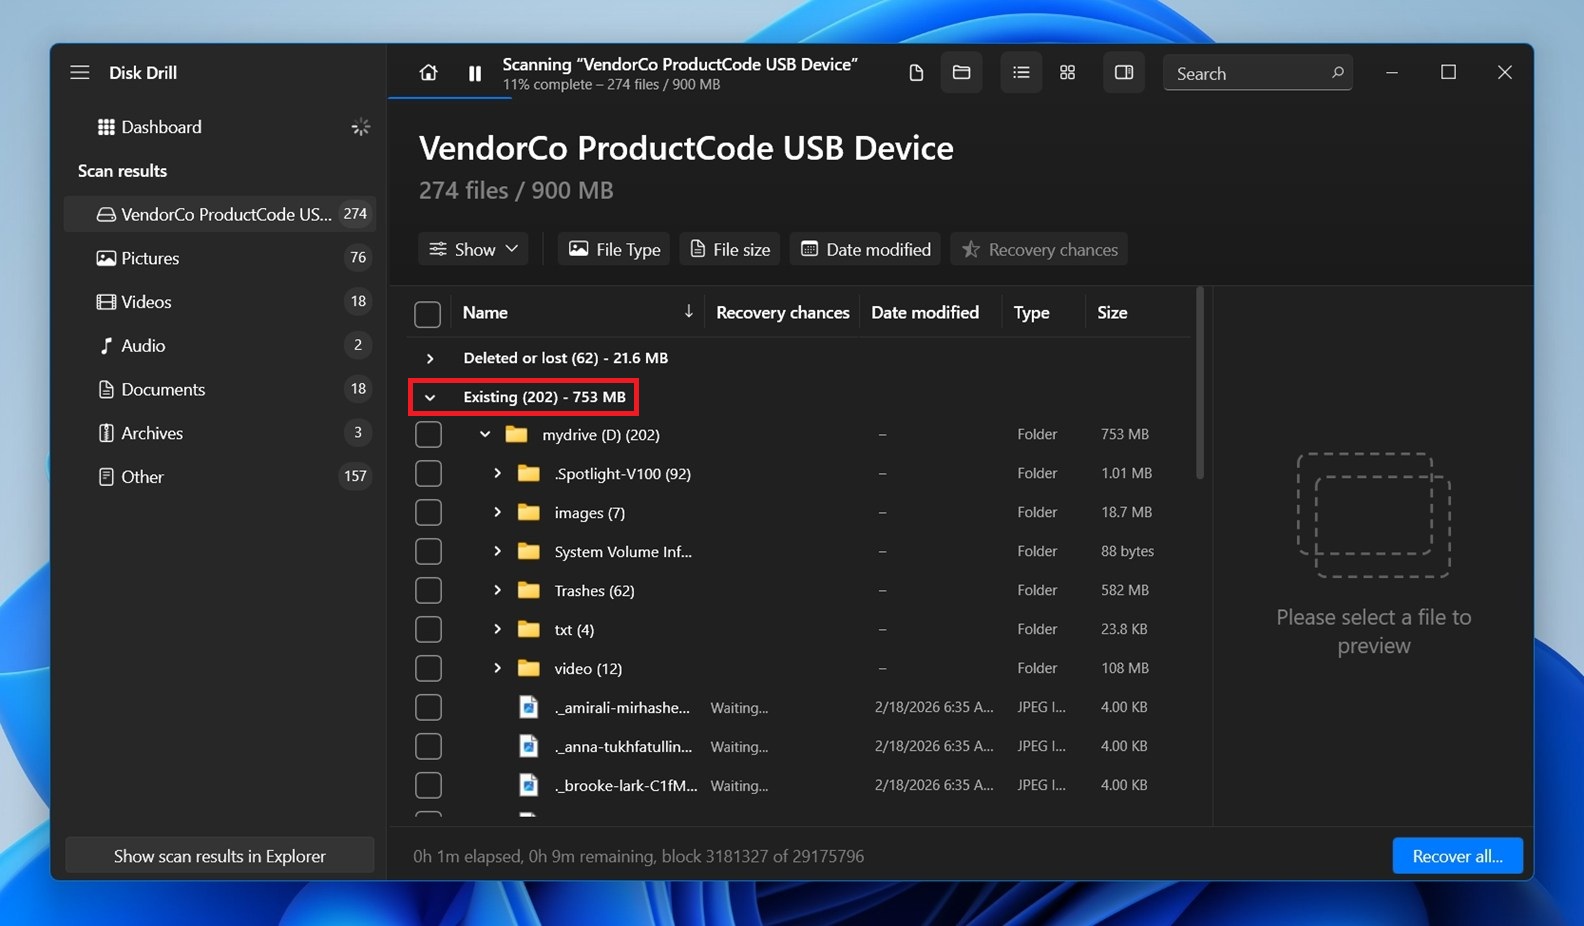Click the Recover all... button
Viewport: 1584px width, 926px height.
pyautogui.click(x=1457, y=856)
